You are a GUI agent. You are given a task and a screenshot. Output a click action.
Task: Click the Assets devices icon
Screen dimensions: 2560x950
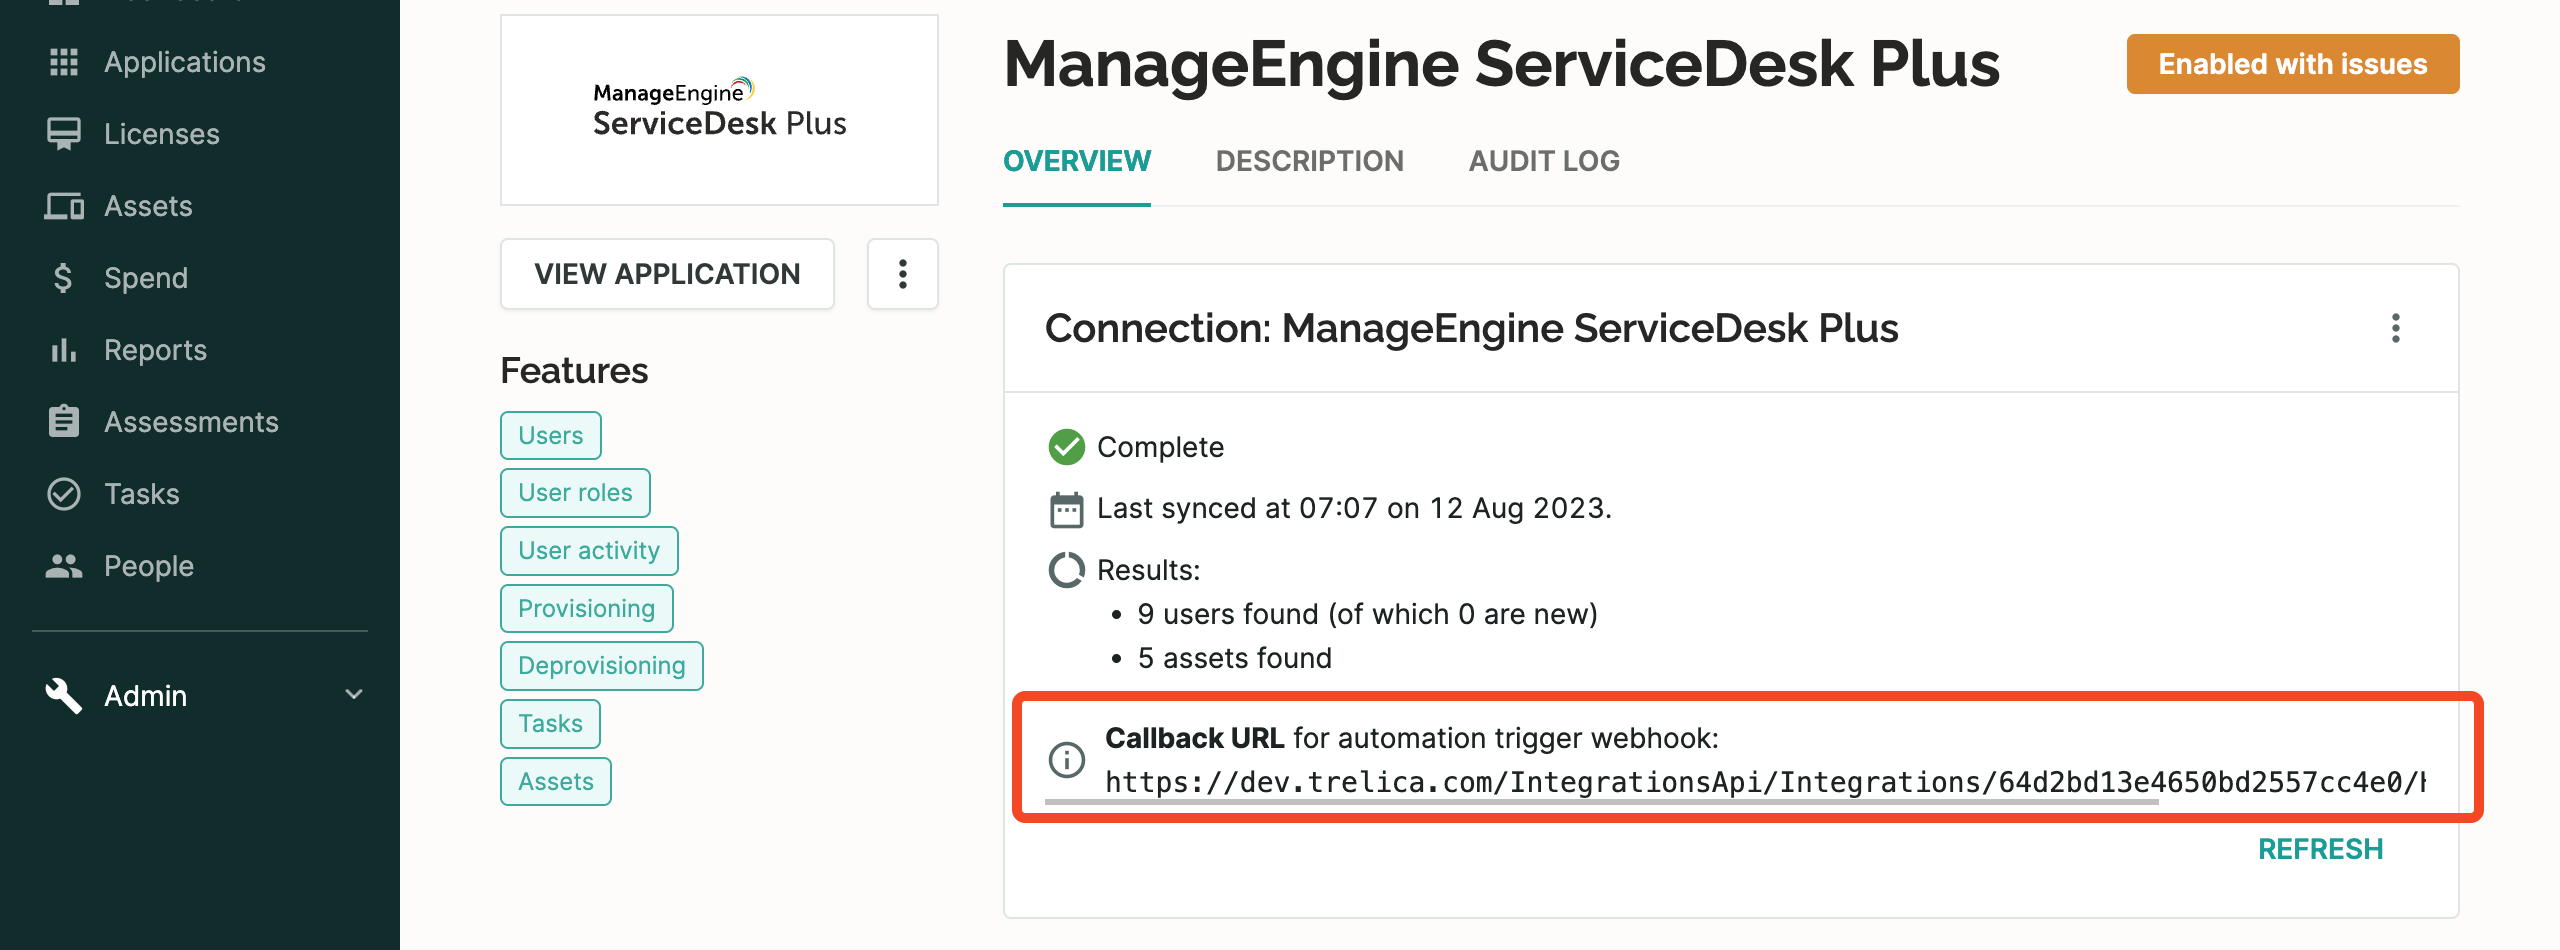point(64,206)
